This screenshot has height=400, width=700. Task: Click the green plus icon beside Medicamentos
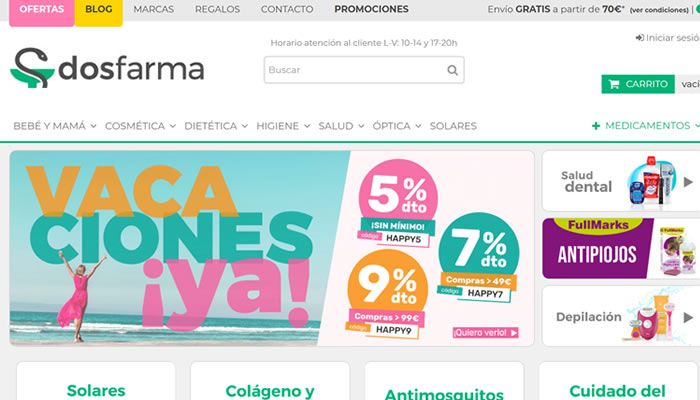(596, 126)
